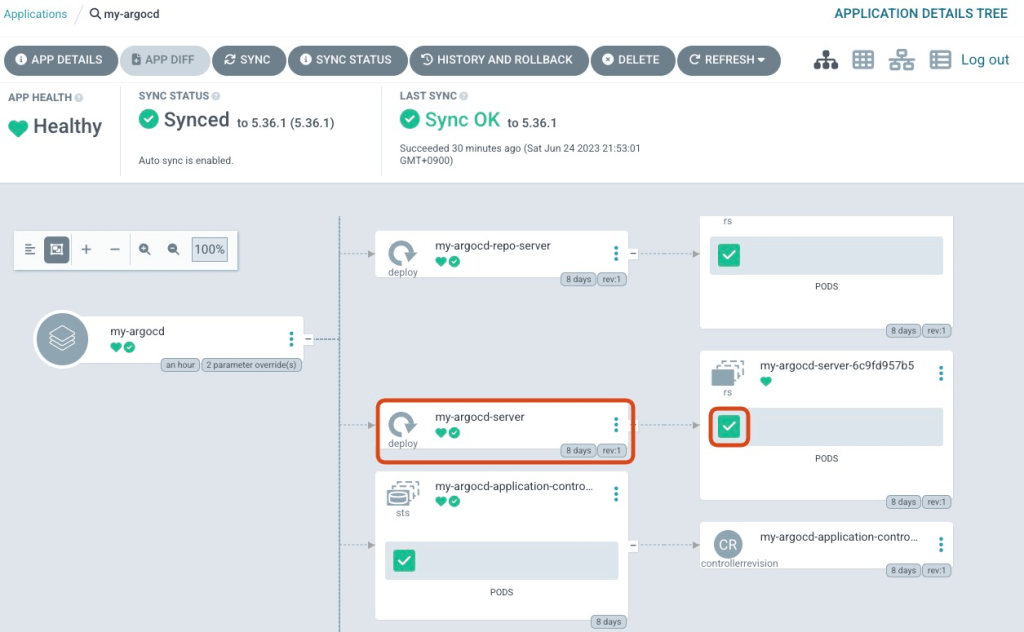Open the SYNC STATUS panel
This screenshot has height=632, width=1024.
click(x=347, y=60)
